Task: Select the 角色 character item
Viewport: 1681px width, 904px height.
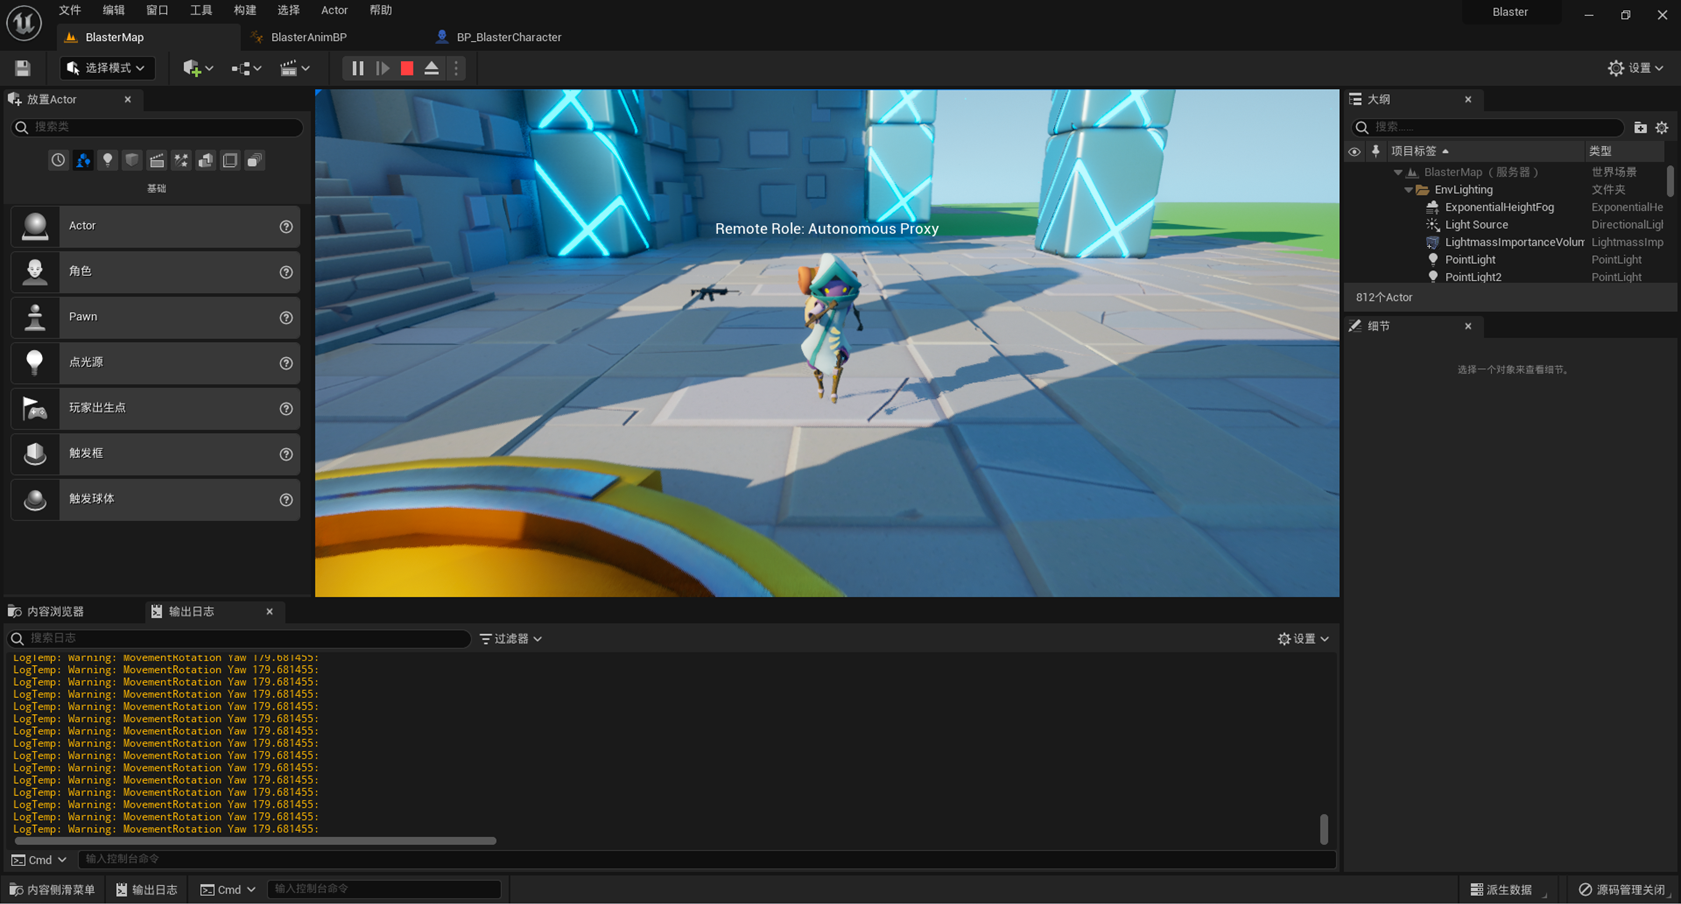Action: click(x=155, y=271)
